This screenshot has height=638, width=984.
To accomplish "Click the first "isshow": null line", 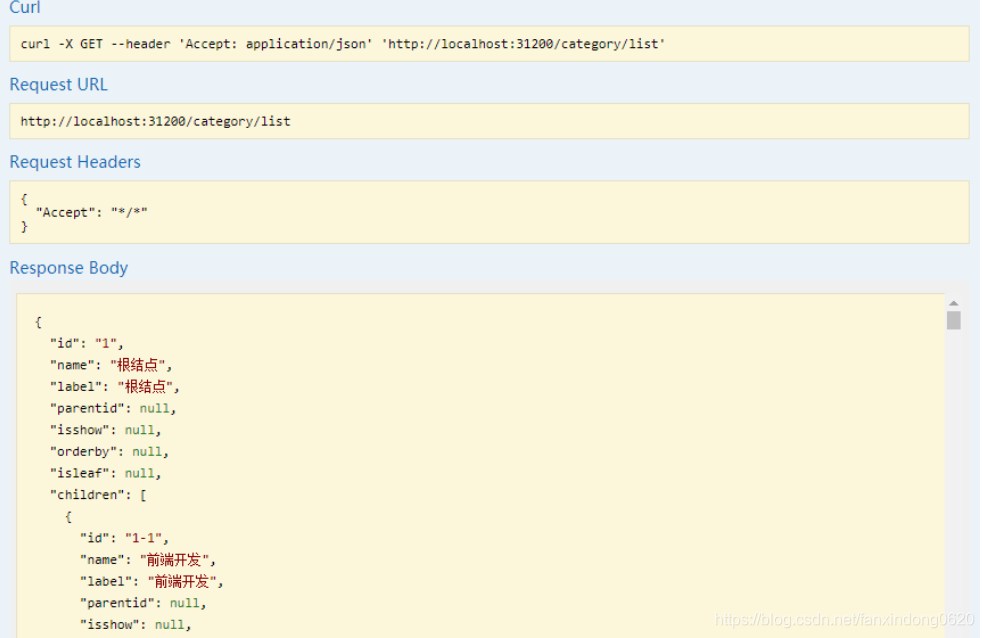I will coord(105,430).
